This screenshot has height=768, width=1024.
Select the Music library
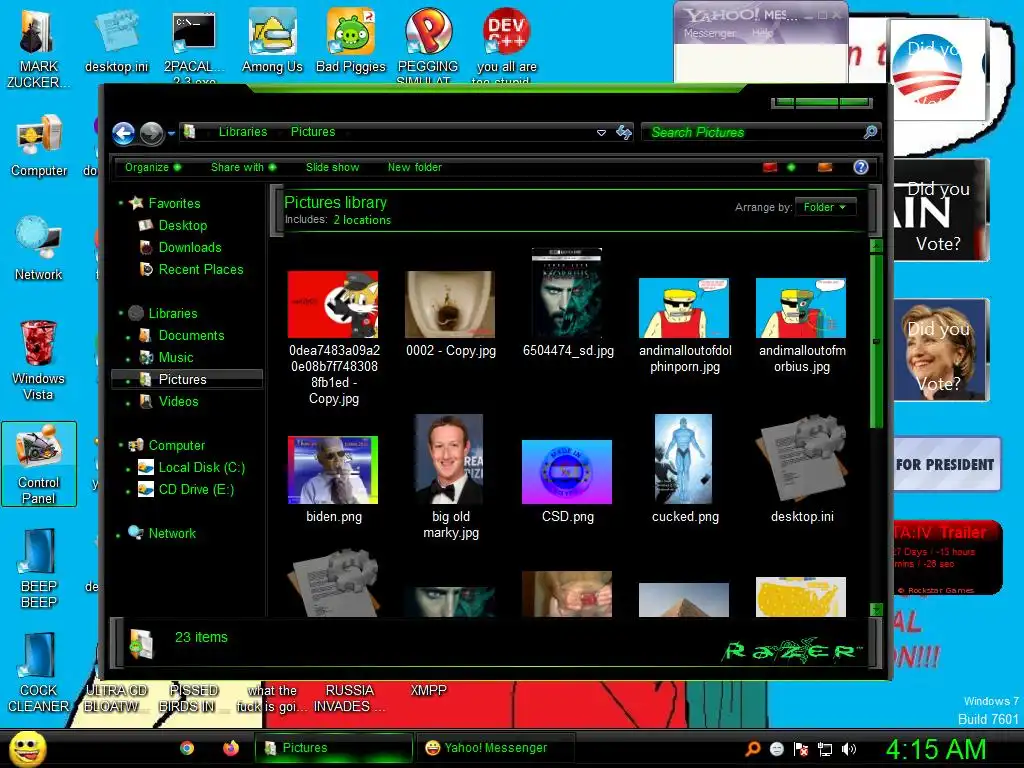coord(176,357)
